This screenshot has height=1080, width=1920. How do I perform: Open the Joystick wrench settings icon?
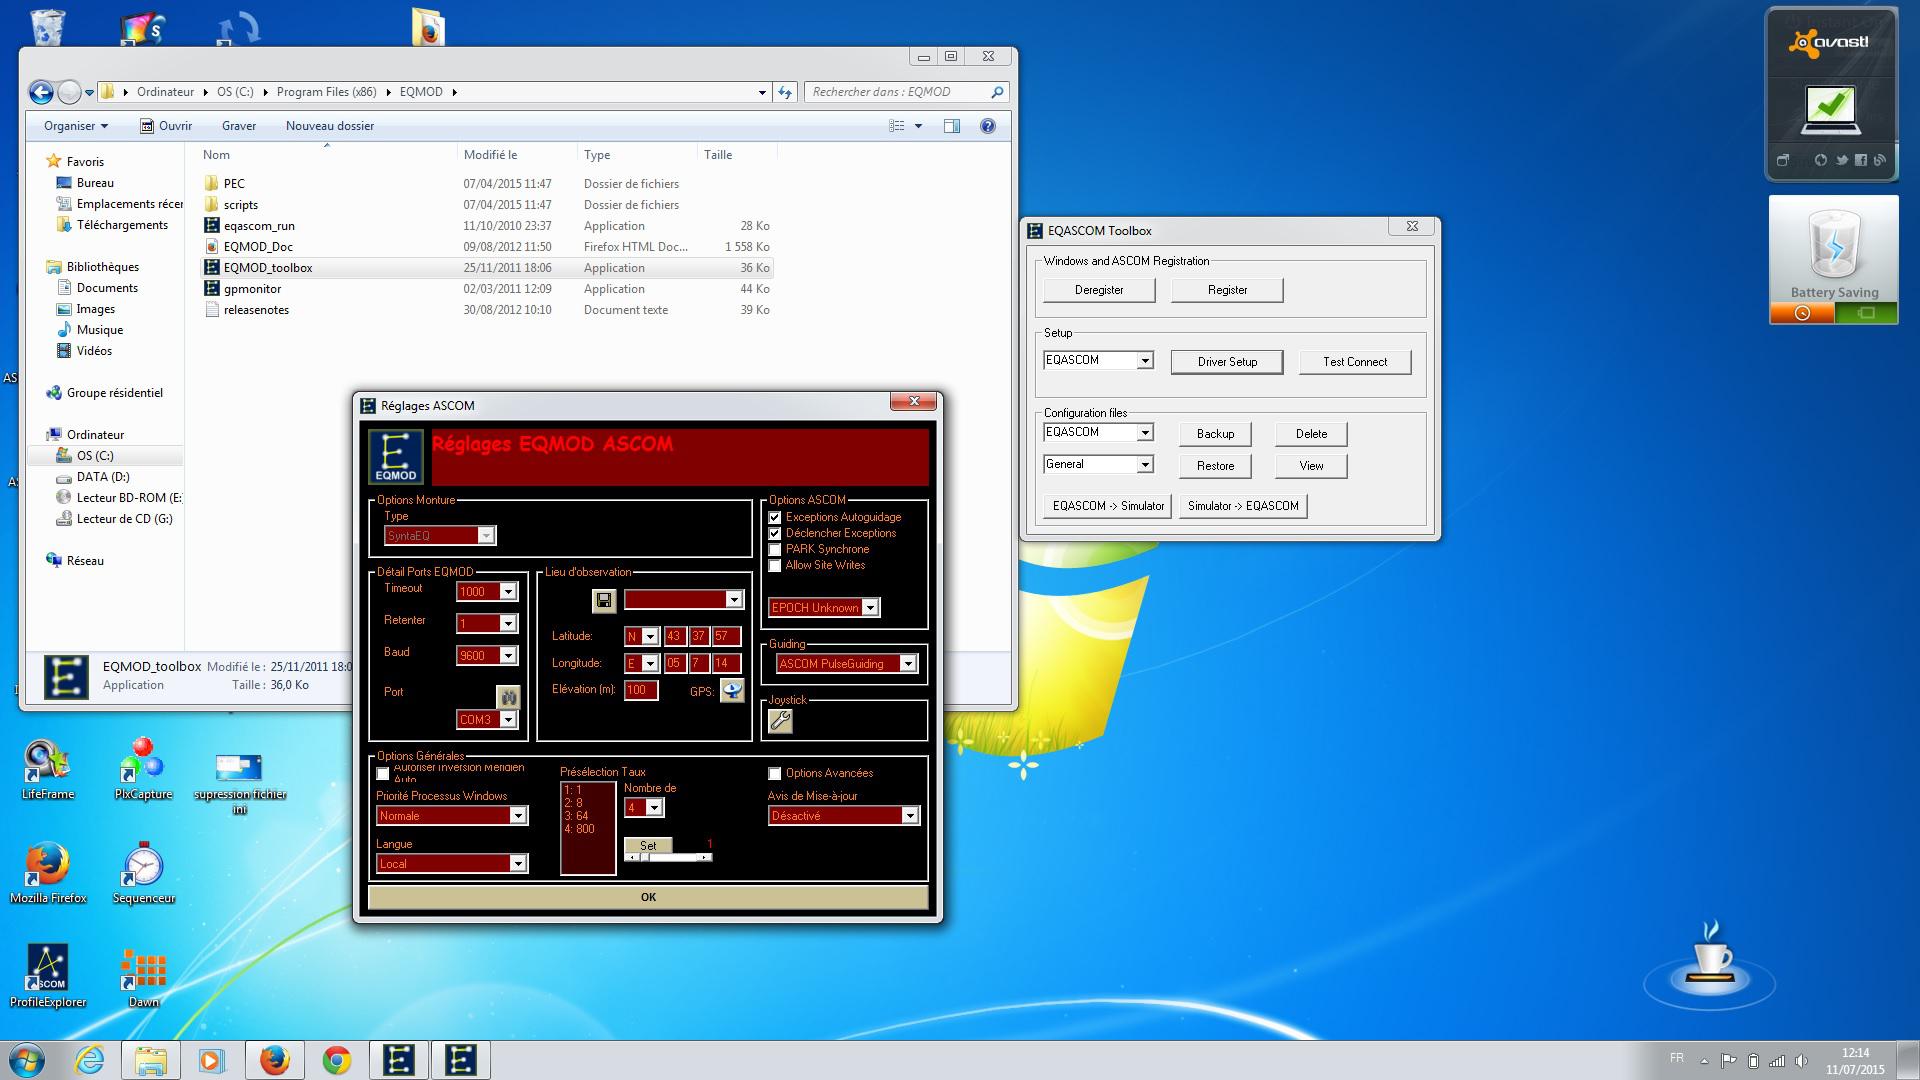point(780,720)
